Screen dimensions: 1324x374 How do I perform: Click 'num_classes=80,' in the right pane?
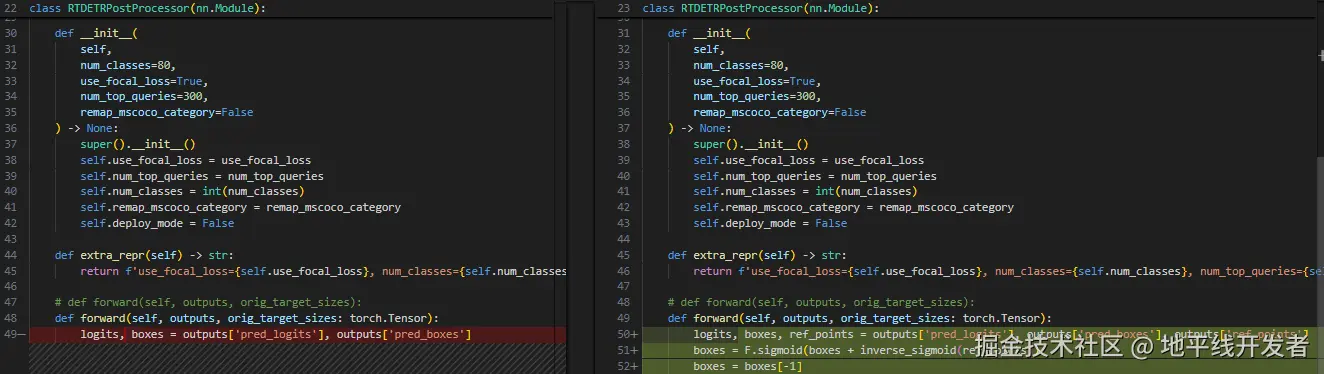pyautogui.click(x=741, y=65)
